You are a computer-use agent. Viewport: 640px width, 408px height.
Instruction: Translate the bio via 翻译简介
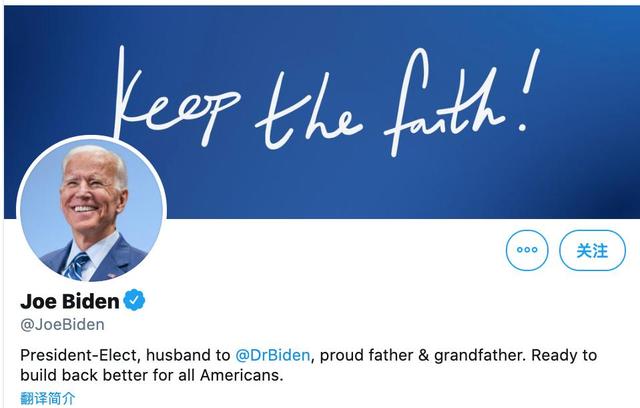click(x=48, y=398)
